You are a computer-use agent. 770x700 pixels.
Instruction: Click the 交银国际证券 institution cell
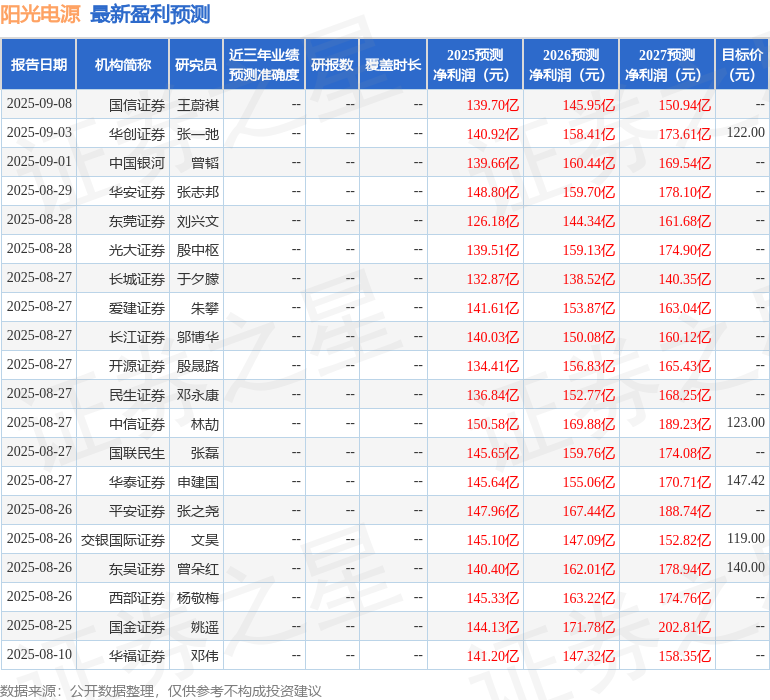point(123,540)
